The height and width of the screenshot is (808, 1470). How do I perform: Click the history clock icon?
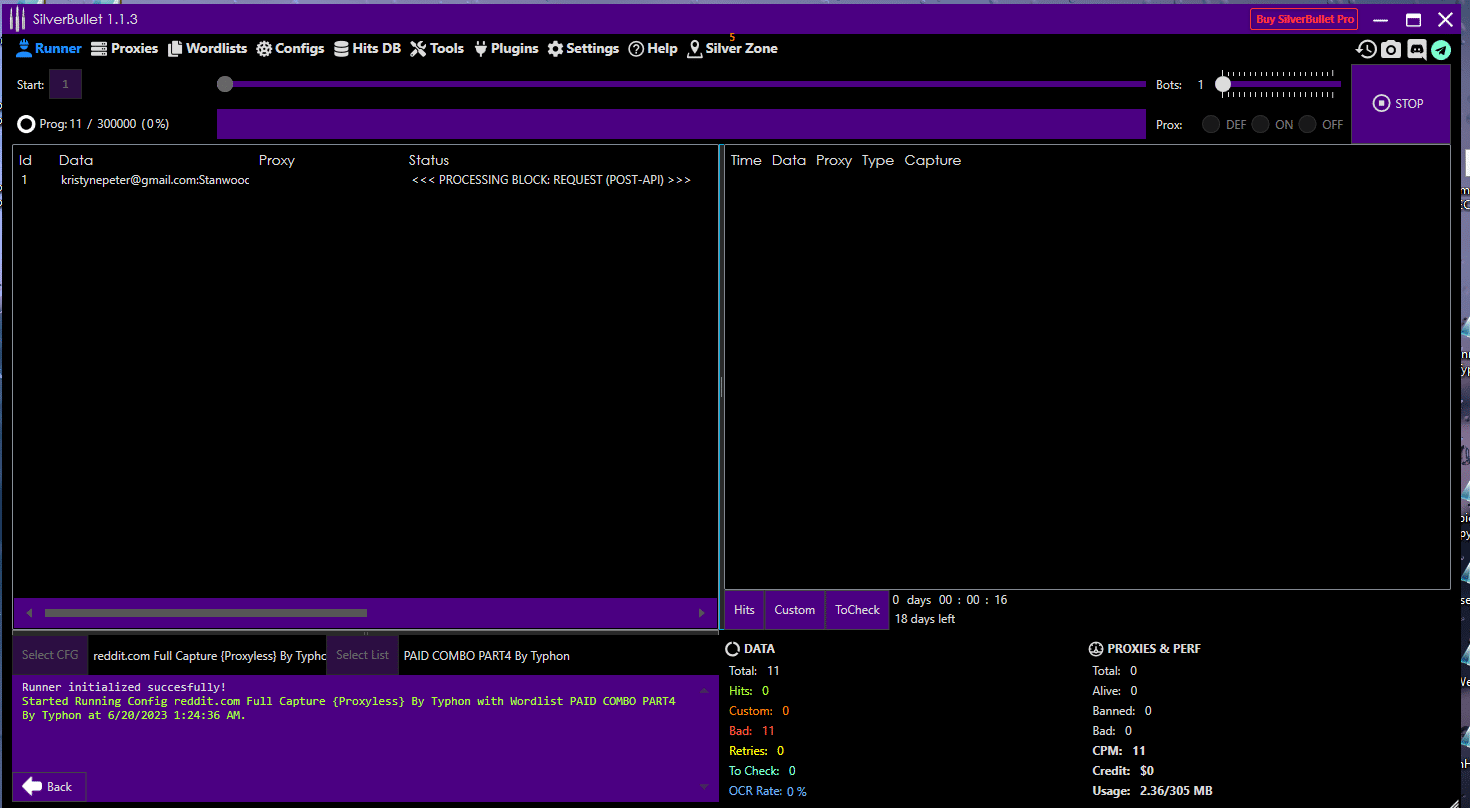[x=1366, y=49]
